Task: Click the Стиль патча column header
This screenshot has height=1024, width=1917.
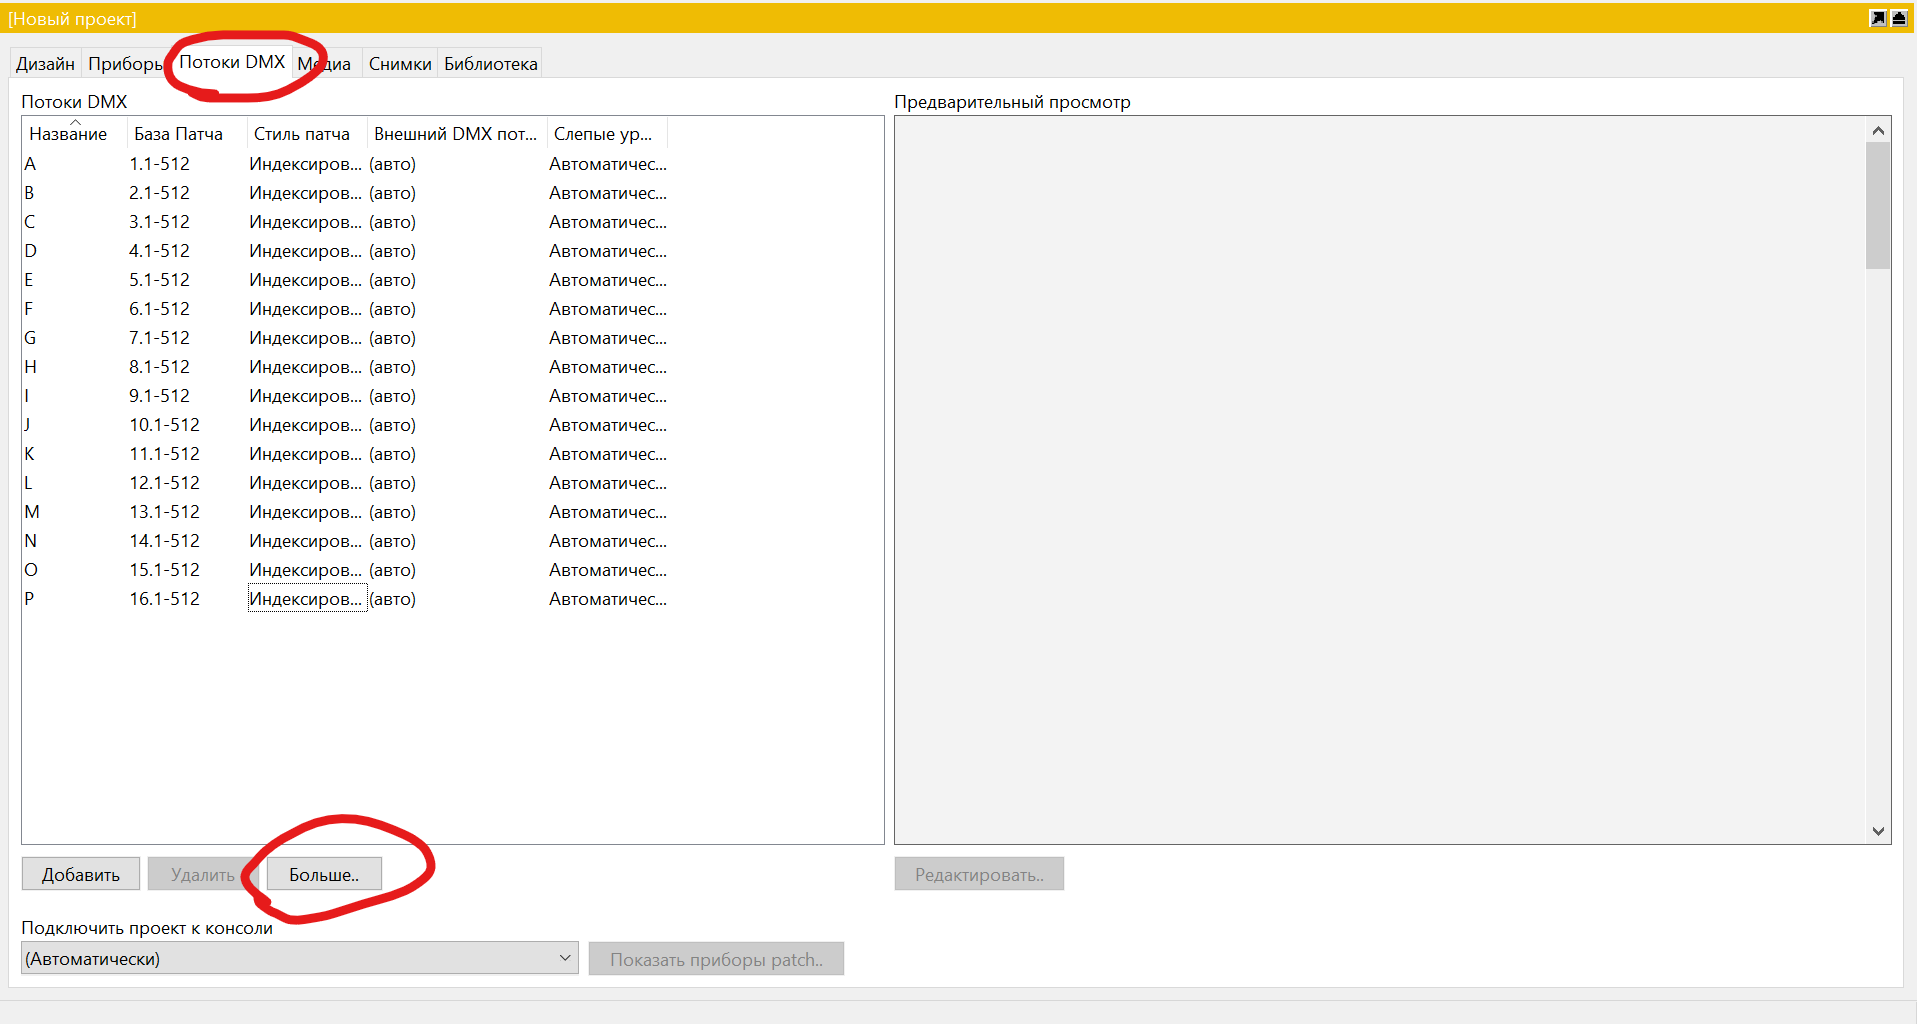Action: [x=307, y=133]
